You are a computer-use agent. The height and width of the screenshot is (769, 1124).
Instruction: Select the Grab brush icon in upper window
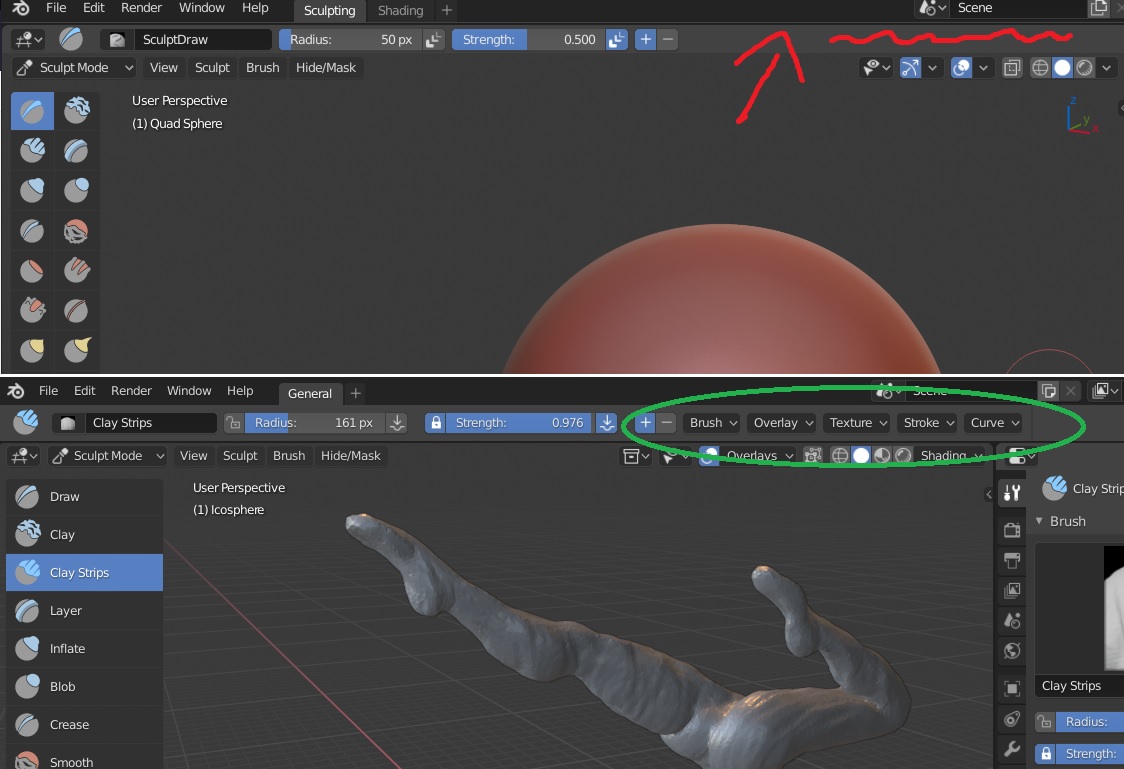(32, 349)
